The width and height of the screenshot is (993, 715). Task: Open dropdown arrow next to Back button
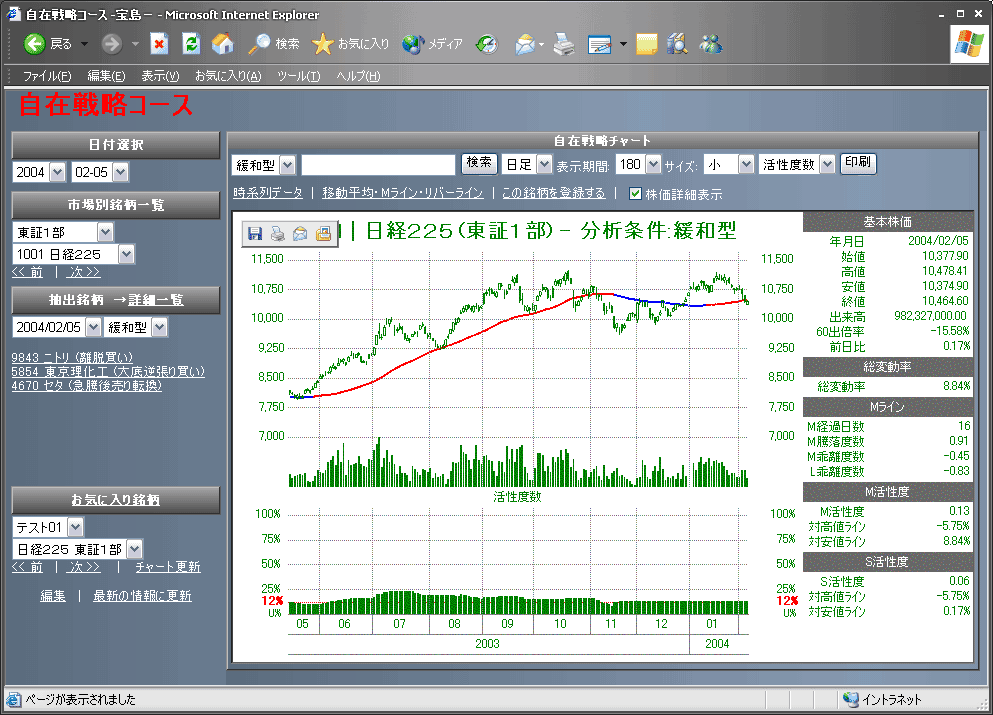pos(84,44)
